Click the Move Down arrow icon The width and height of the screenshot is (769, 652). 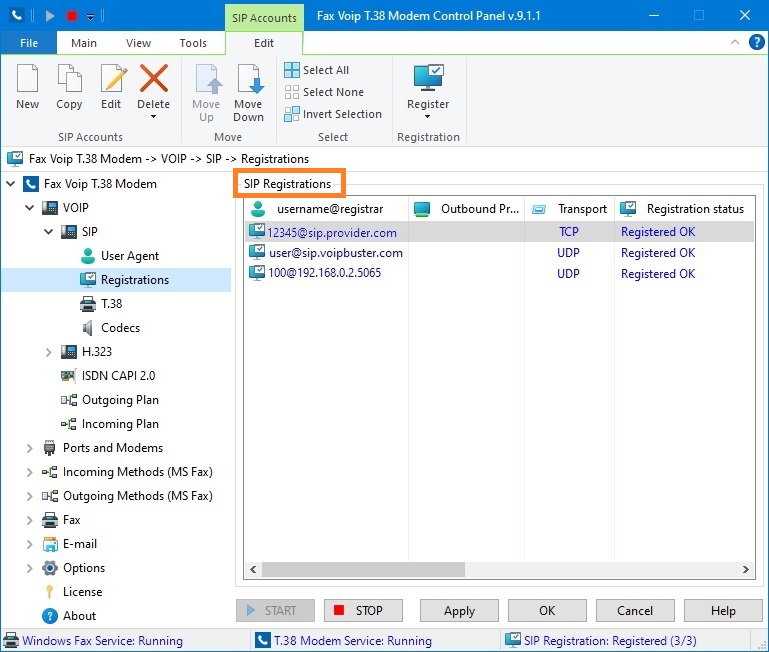(x=250, y=78)
